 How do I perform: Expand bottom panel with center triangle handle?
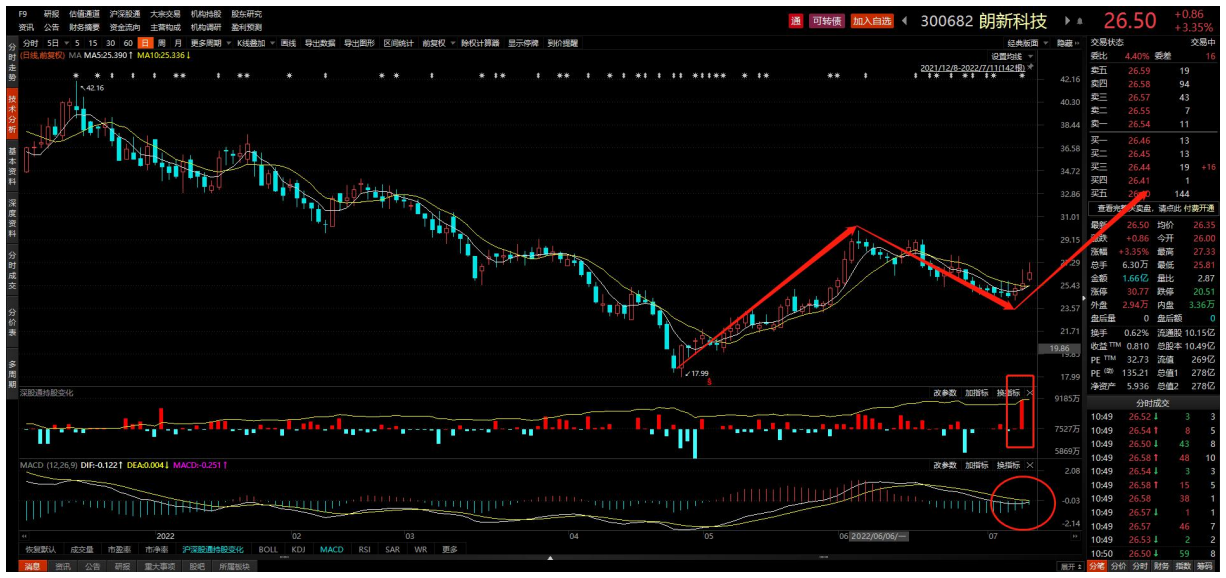point(549,558)
